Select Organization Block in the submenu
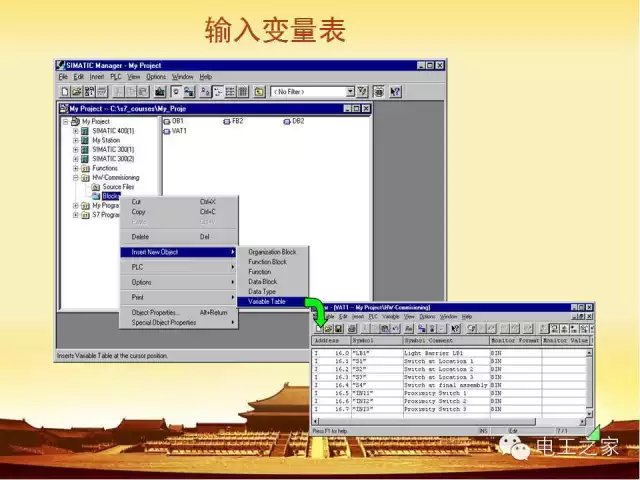The image size is (640, 480). point(273,252)
